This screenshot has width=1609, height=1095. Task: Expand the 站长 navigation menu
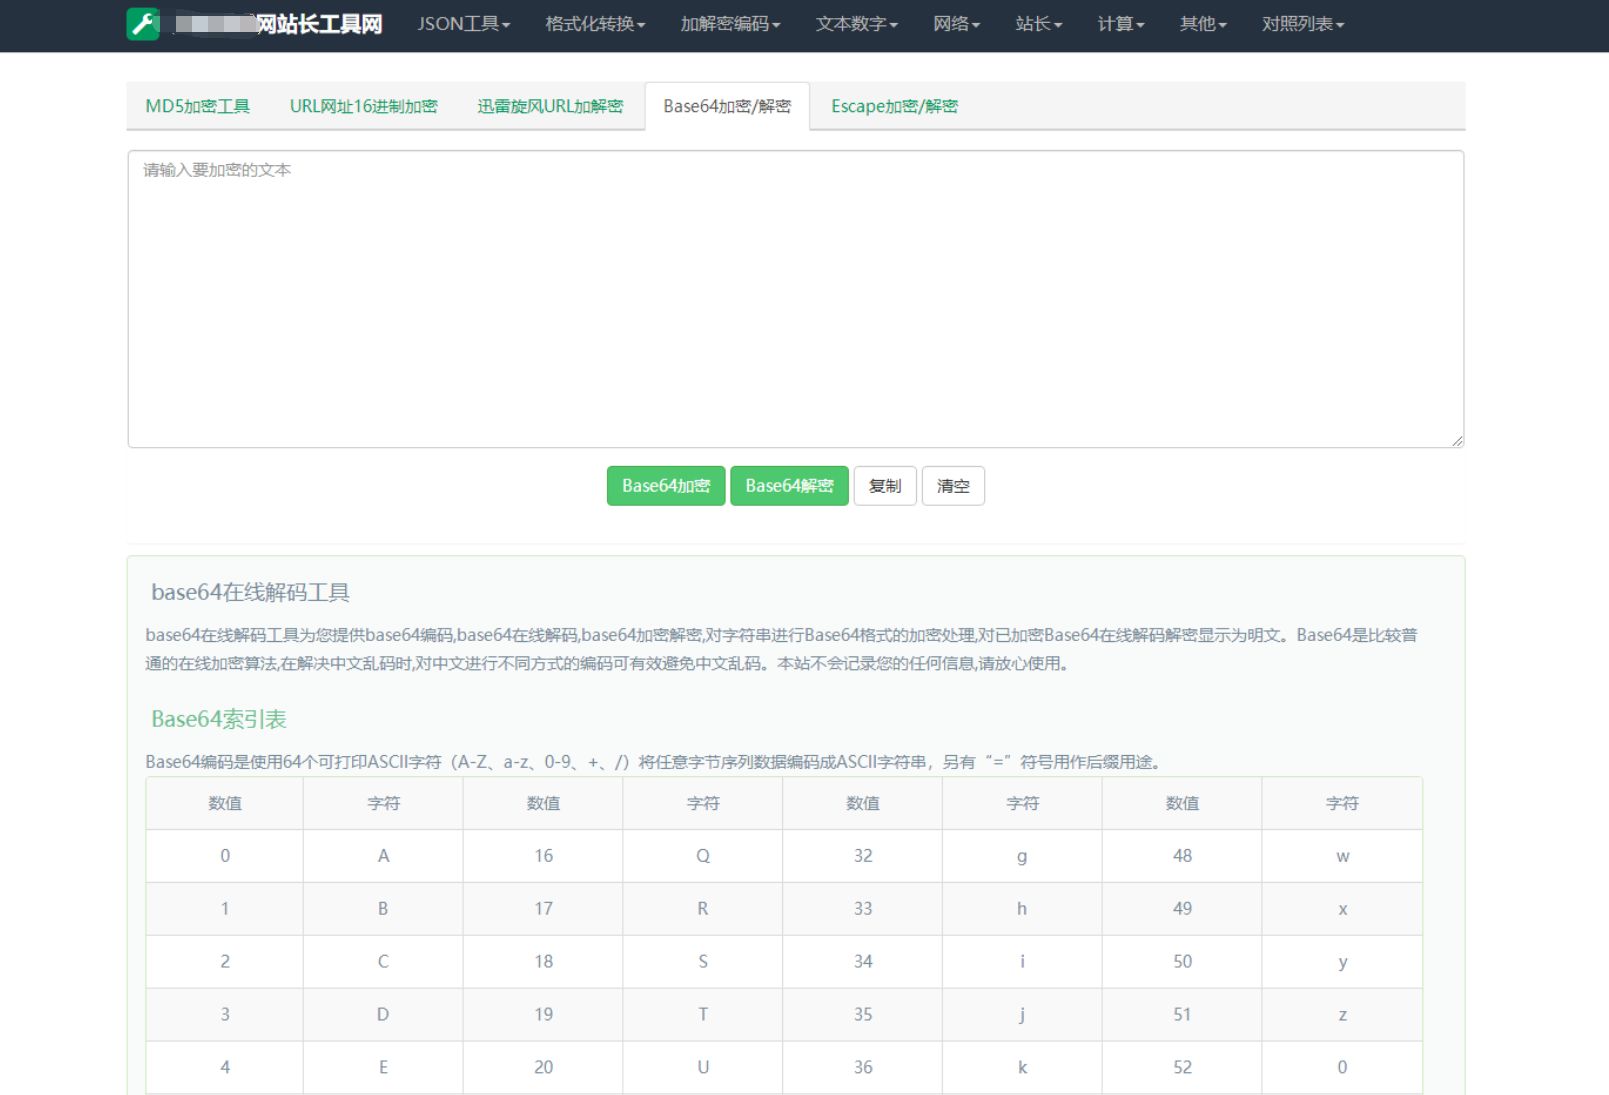click(x=1038, y=24)
